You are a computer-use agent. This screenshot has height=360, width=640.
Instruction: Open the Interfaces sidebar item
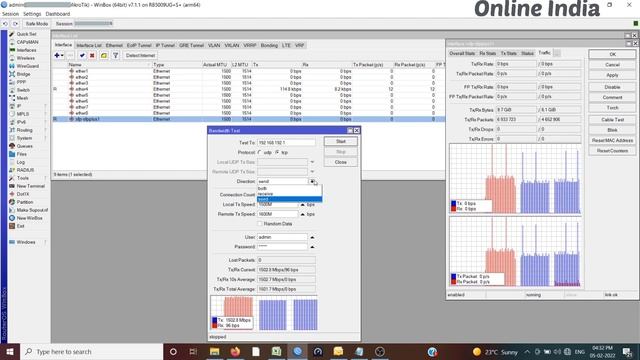pyautogui.click(x=26, y=50)
